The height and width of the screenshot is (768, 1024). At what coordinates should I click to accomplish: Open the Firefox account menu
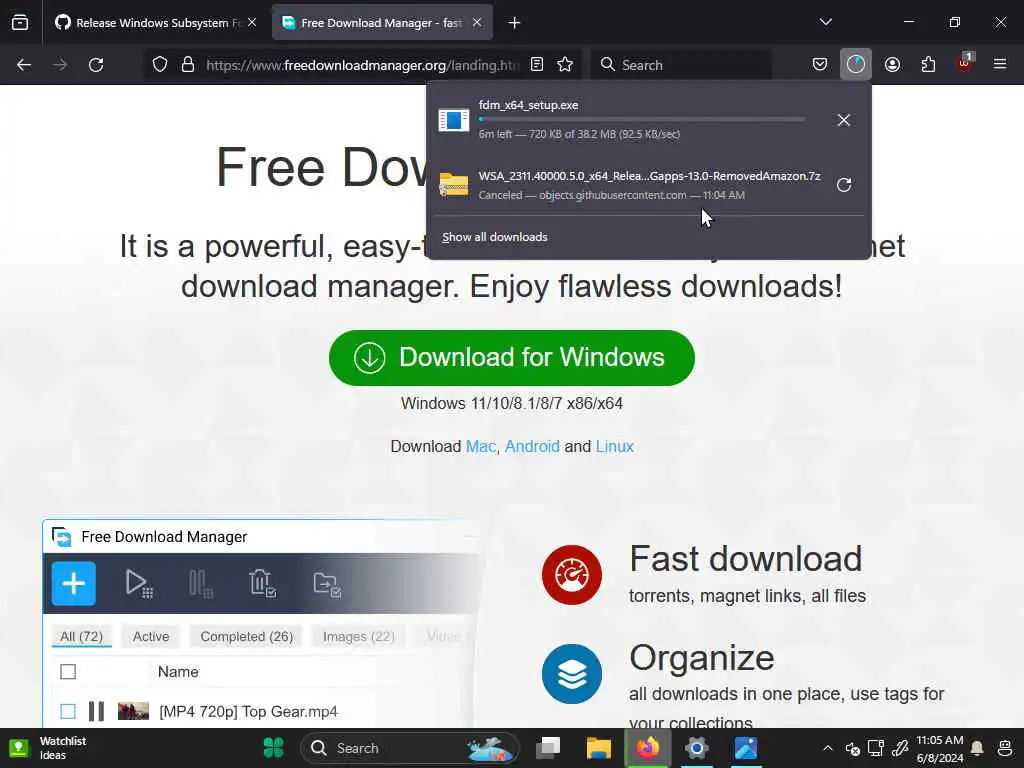892,64
